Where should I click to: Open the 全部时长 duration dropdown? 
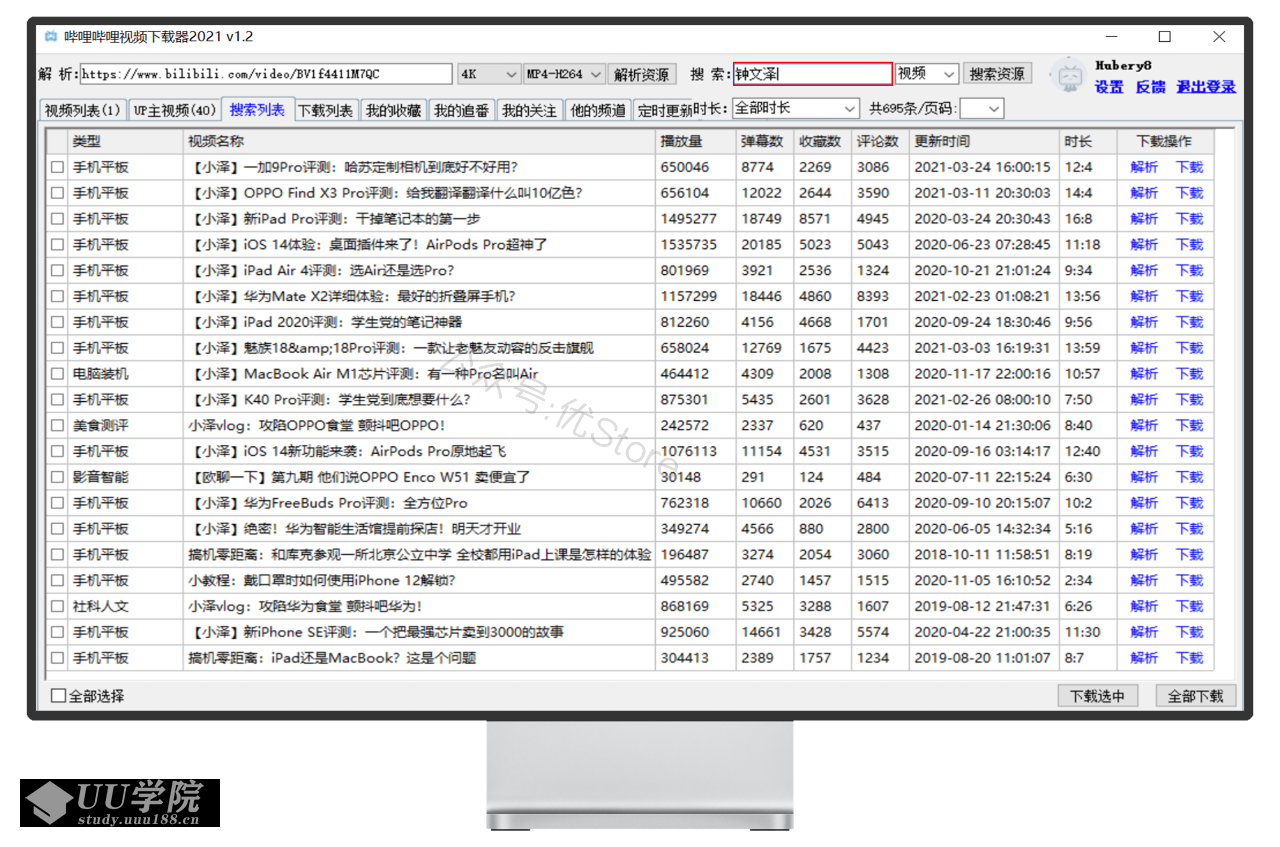(796, 108)
